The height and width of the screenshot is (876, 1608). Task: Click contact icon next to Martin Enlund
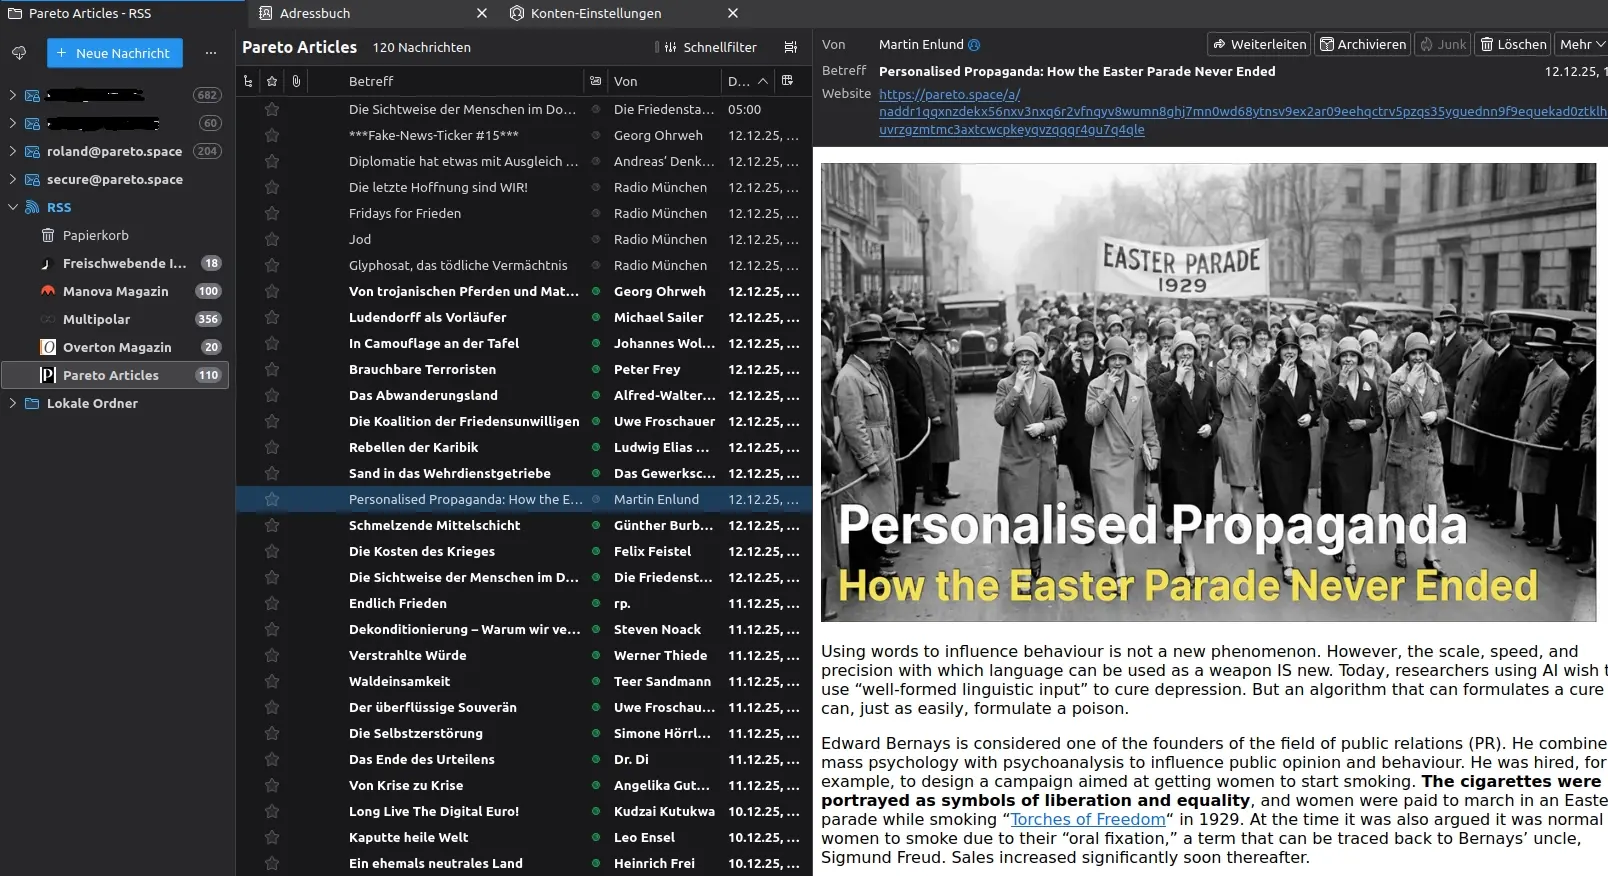974,45
